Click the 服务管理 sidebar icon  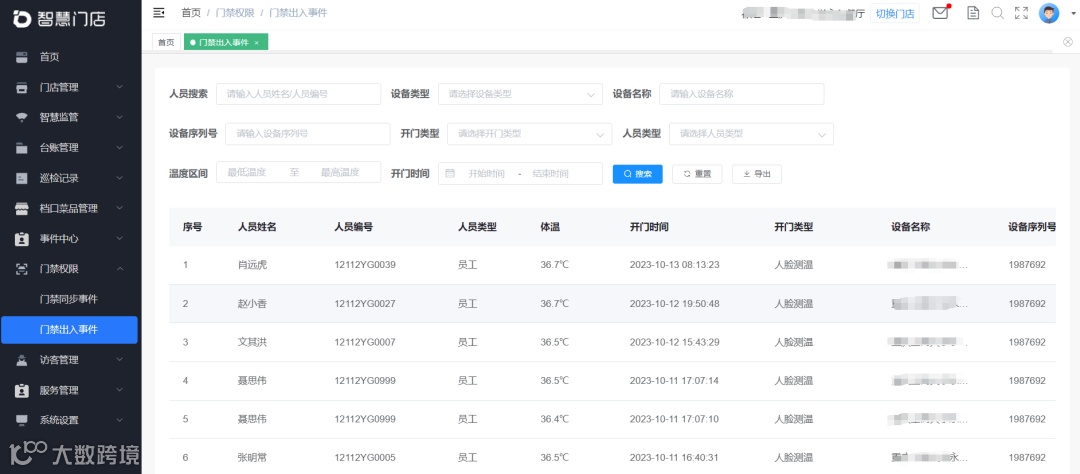(x=22, y=390)
